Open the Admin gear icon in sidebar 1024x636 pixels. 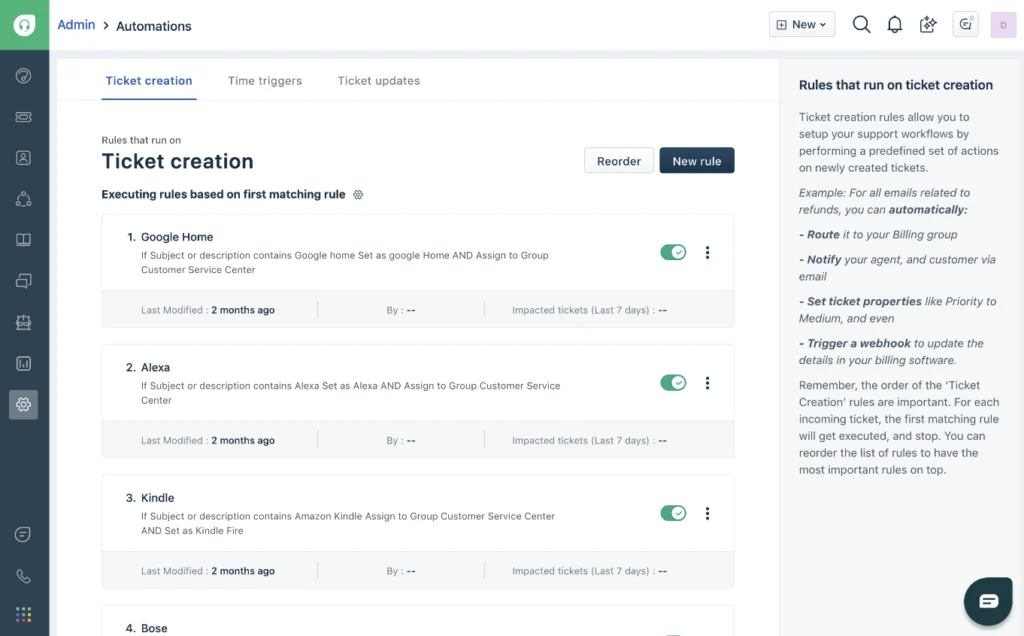[x=24, y=404]
